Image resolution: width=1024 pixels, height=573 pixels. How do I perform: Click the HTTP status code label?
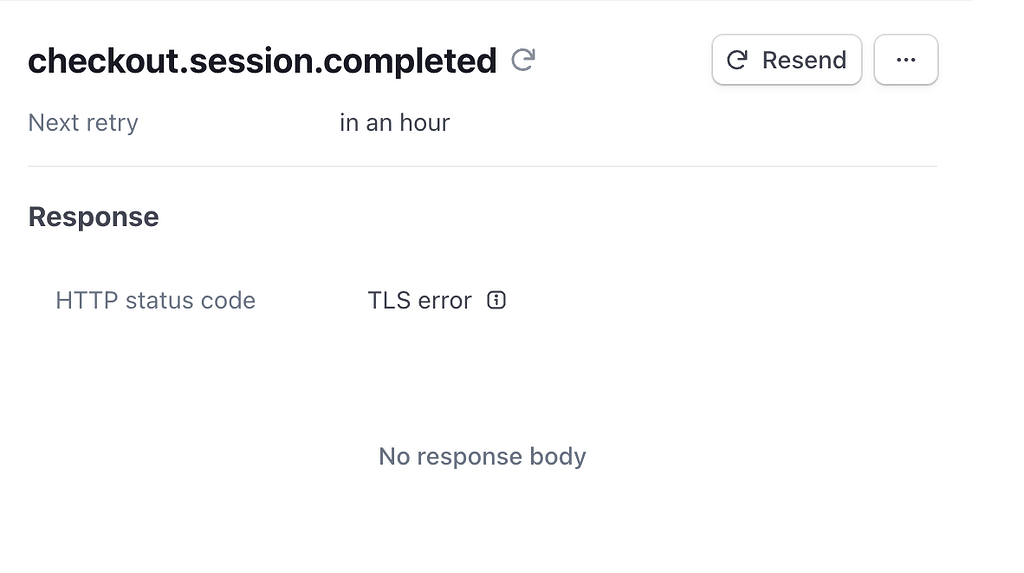point(155,301)
